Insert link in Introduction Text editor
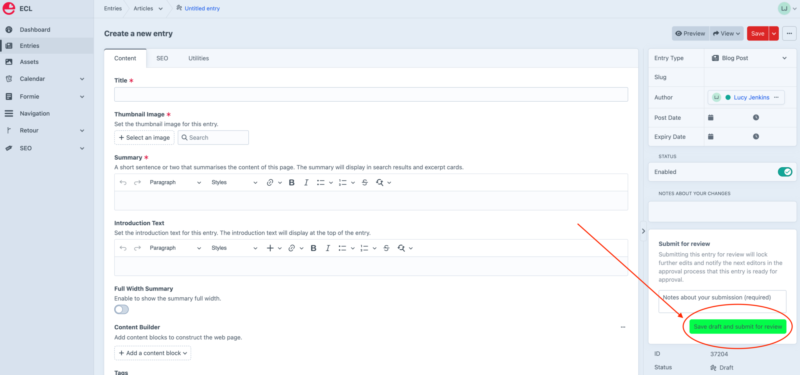Viewport: 800px width, 375px height. coord(292,248)
